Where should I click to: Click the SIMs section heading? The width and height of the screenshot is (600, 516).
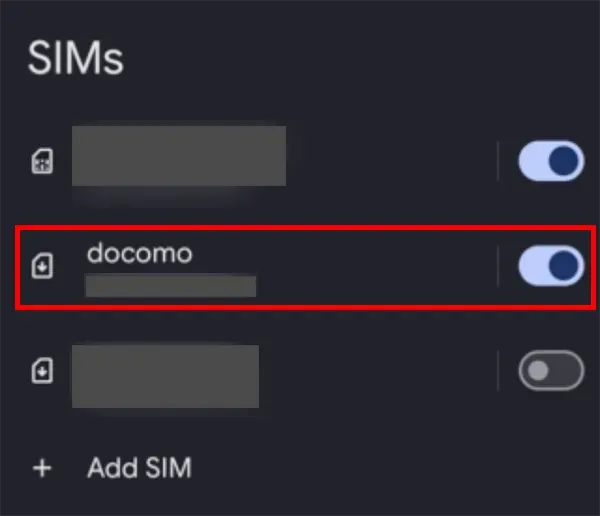75,59
